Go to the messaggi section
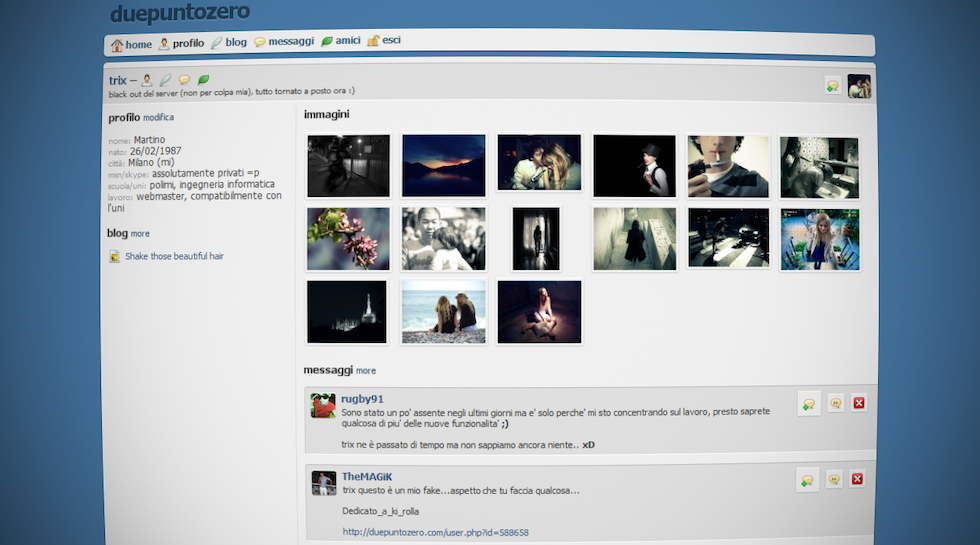980x545 pixels. click(283, 42)
